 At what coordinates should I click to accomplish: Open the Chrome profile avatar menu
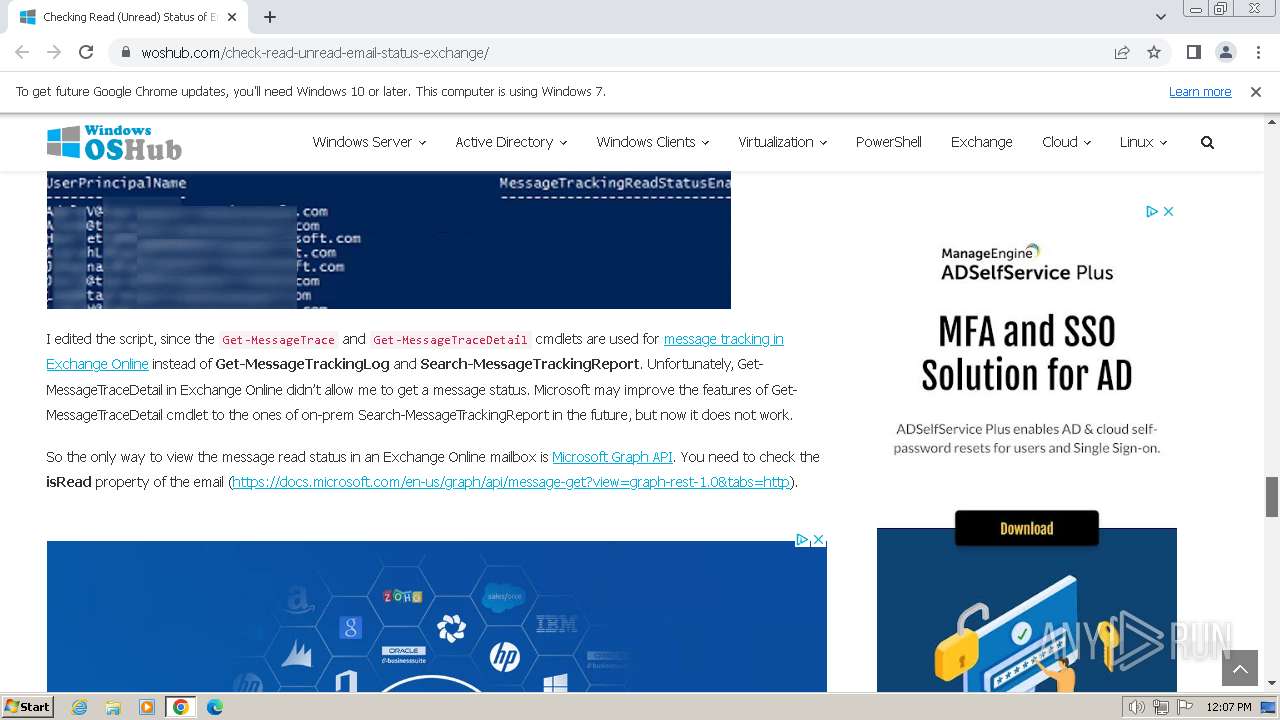(1225, 53)
